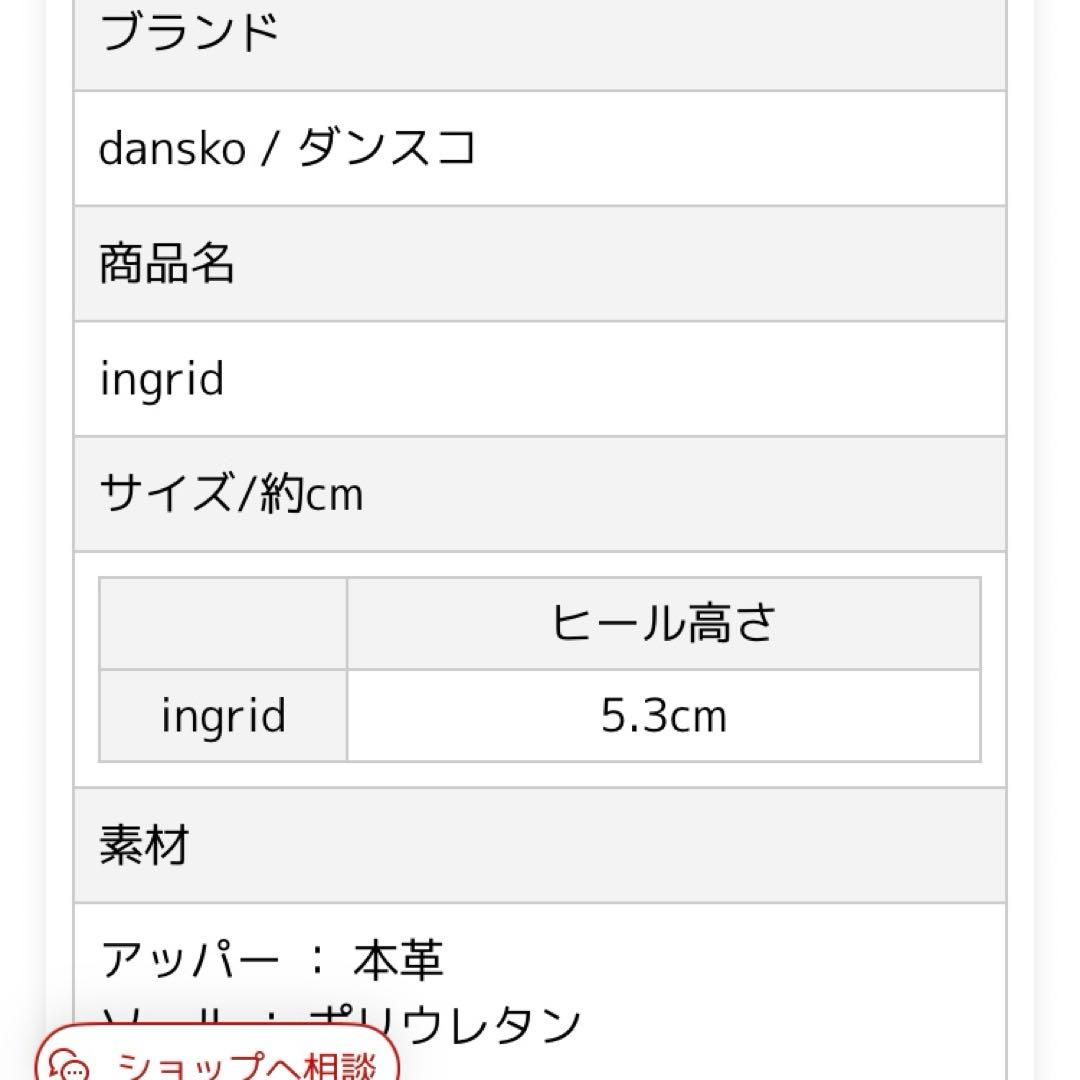The width and height of the screenshot is (1080, 1080).
Task: Click the アッパー label text
Action: click(x=189, y=961)
